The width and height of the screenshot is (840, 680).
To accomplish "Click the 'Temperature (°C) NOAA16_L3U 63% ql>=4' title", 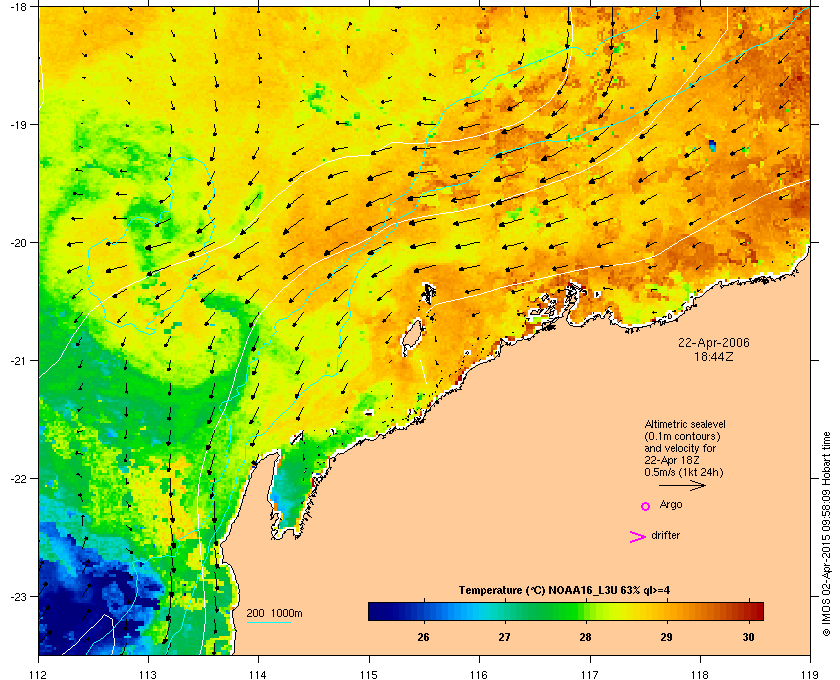I will pos(564,591).
